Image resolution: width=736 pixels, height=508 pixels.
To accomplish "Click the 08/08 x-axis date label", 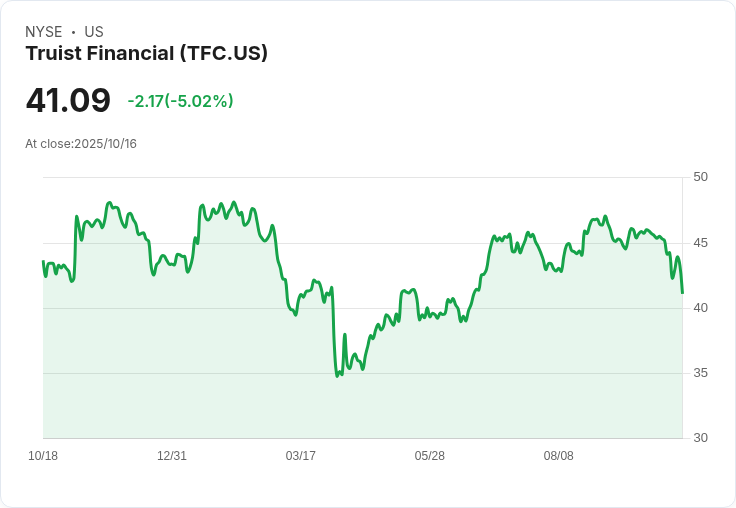I will [x=559, y=456].
